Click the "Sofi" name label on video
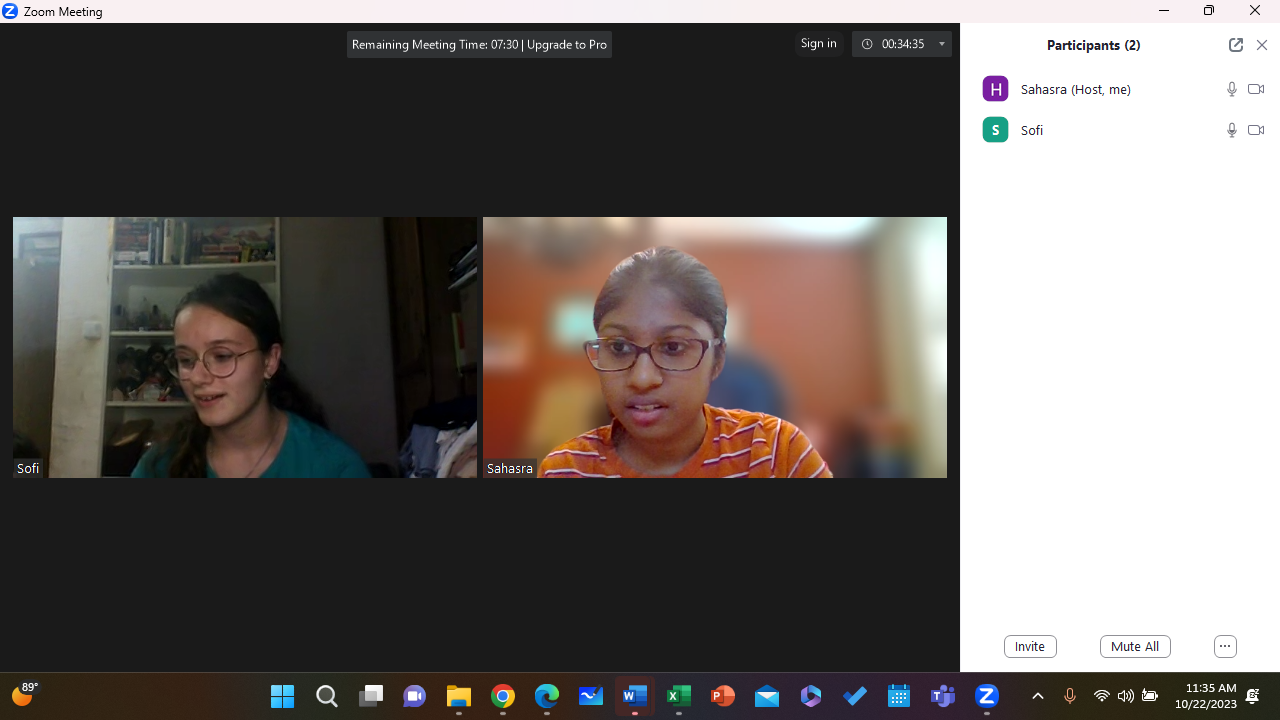The image size is (1280, 720). click(28, 468)
